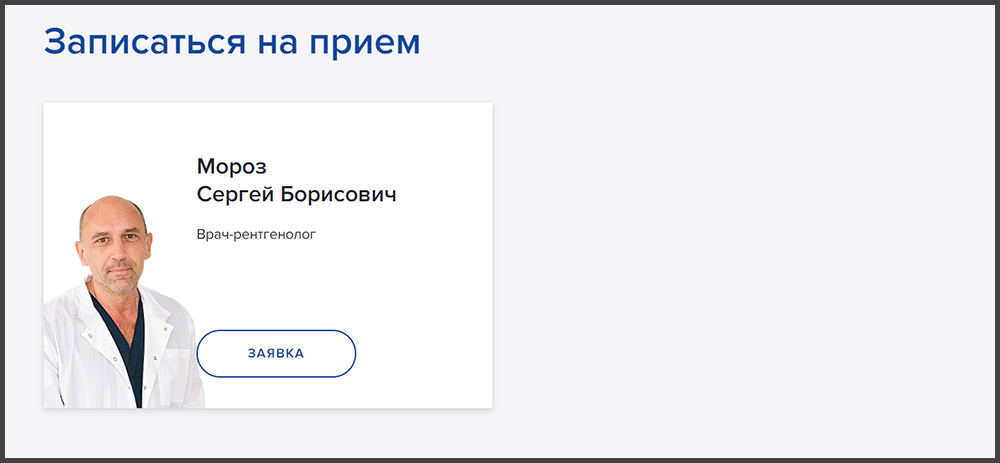1000x463 pixels.
Task: Click the word Записаться in the heading
Action: 145,43
